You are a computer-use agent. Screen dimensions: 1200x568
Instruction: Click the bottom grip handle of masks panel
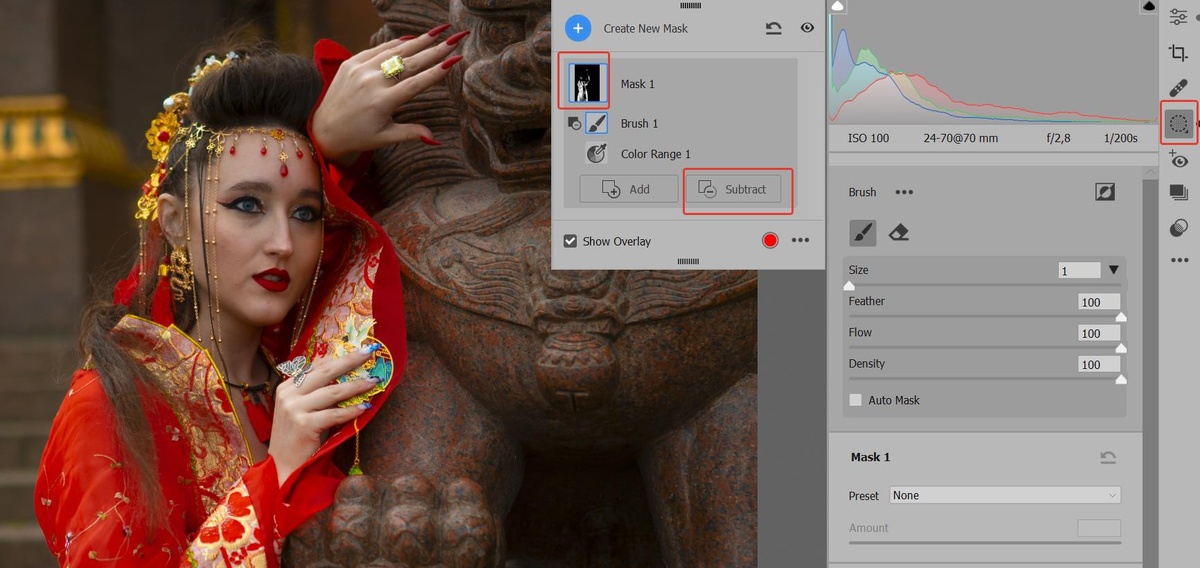689,262
